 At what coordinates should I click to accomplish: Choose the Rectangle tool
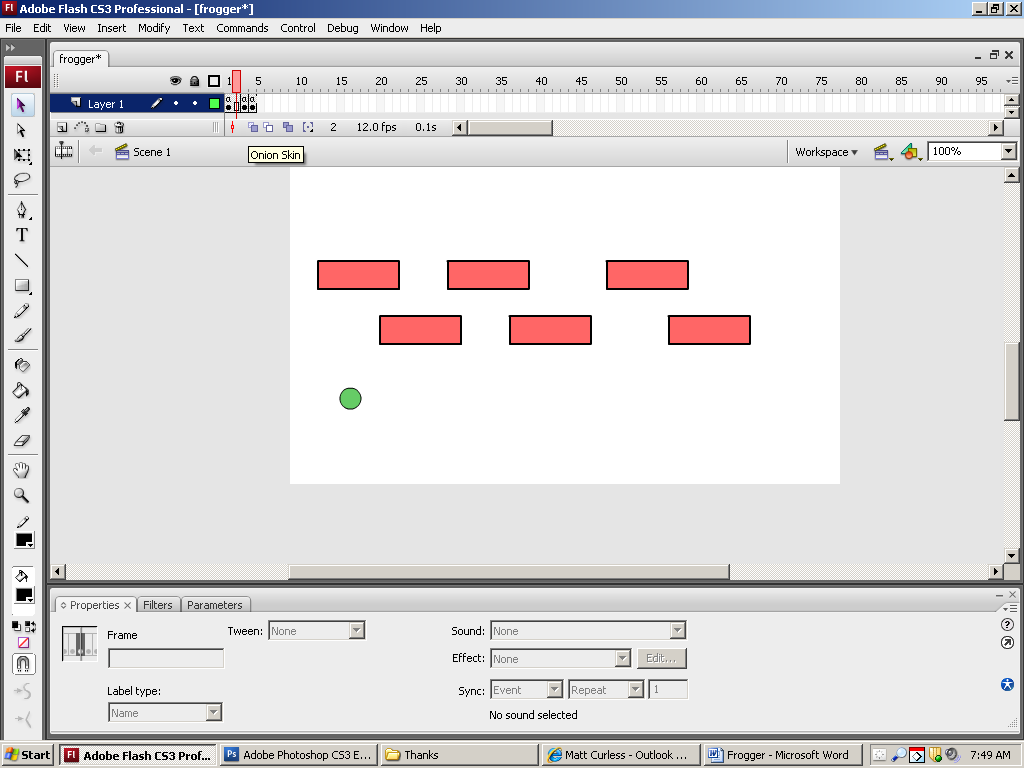pyautogui.click(x=22, y=286)
